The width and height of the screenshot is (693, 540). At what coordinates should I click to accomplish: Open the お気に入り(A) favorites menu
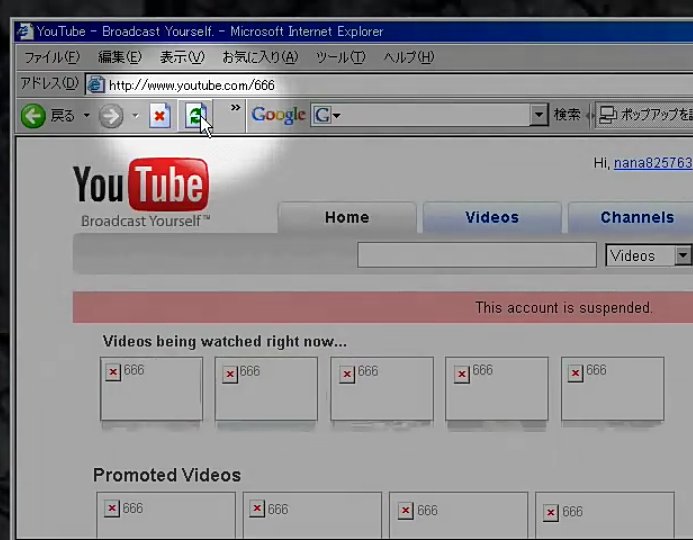[x=260, y=57]
